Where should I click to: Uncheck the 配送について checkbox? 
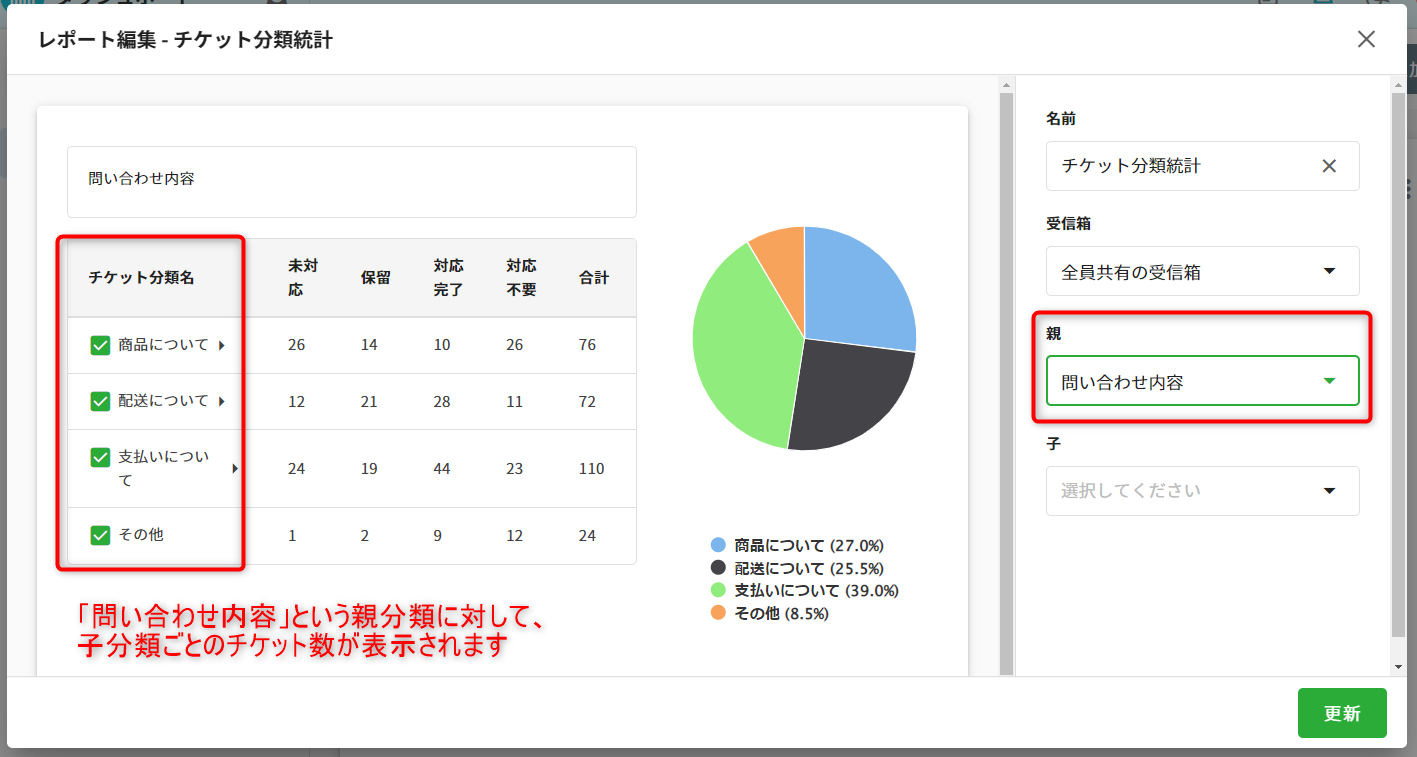(x=100, y=401)
